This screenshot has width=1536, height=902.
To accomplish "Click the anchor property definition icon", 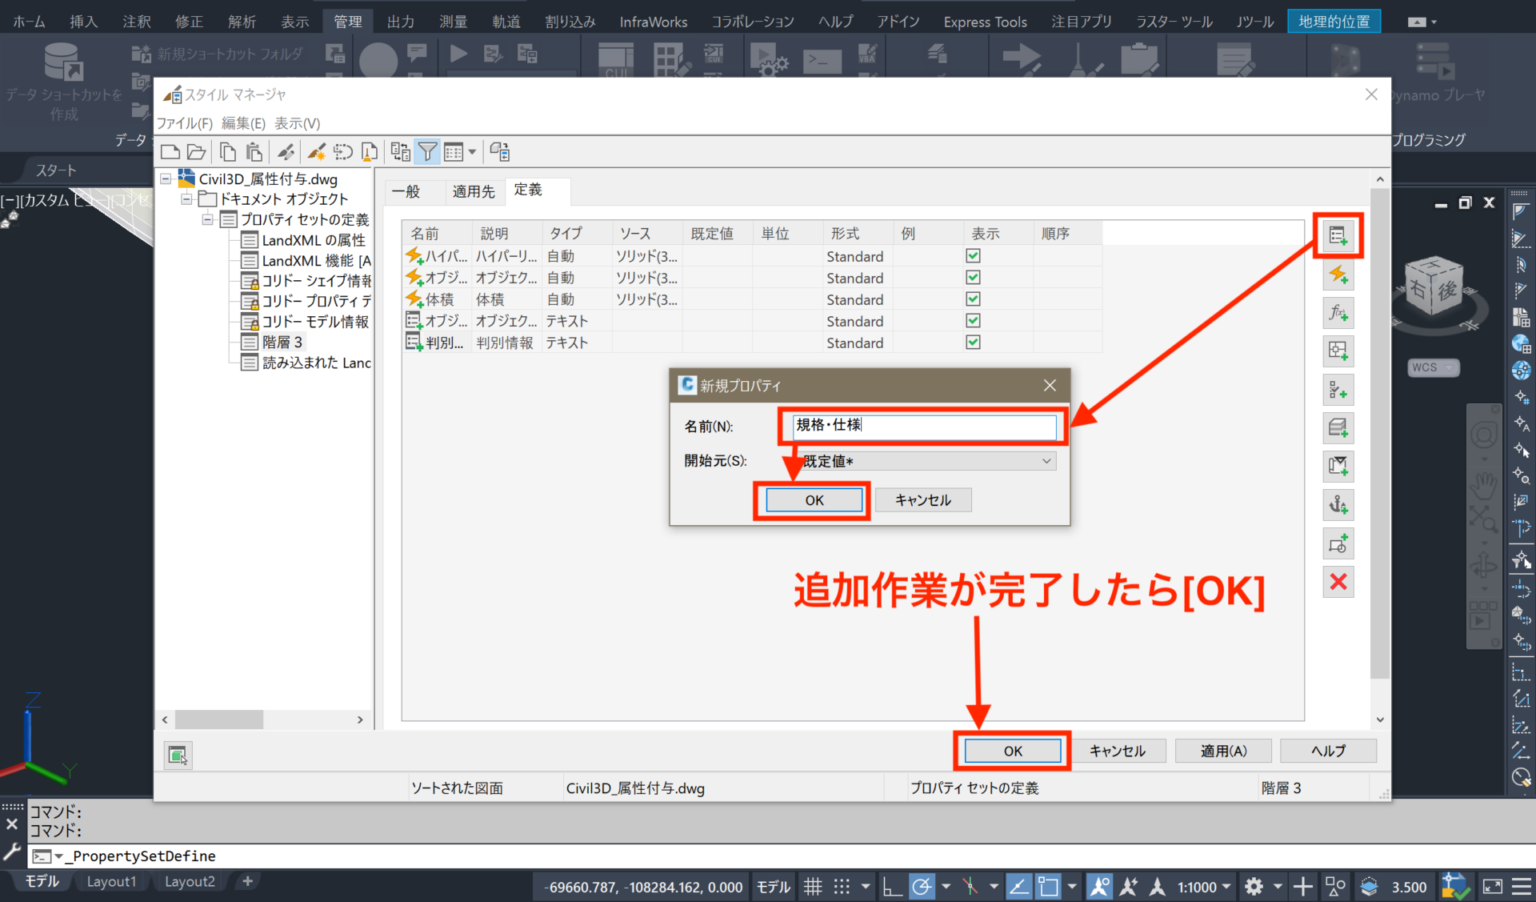I will 1338,505.
